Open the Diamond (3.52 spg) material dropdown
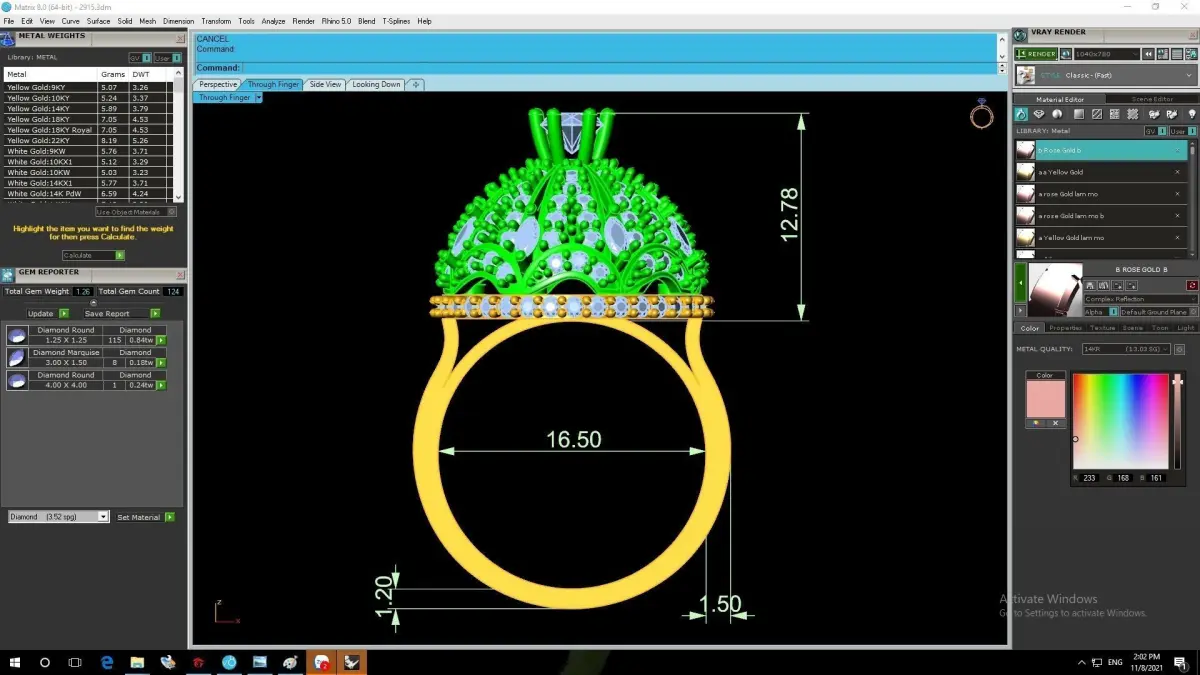The image size is (1200, 675). 58,517
